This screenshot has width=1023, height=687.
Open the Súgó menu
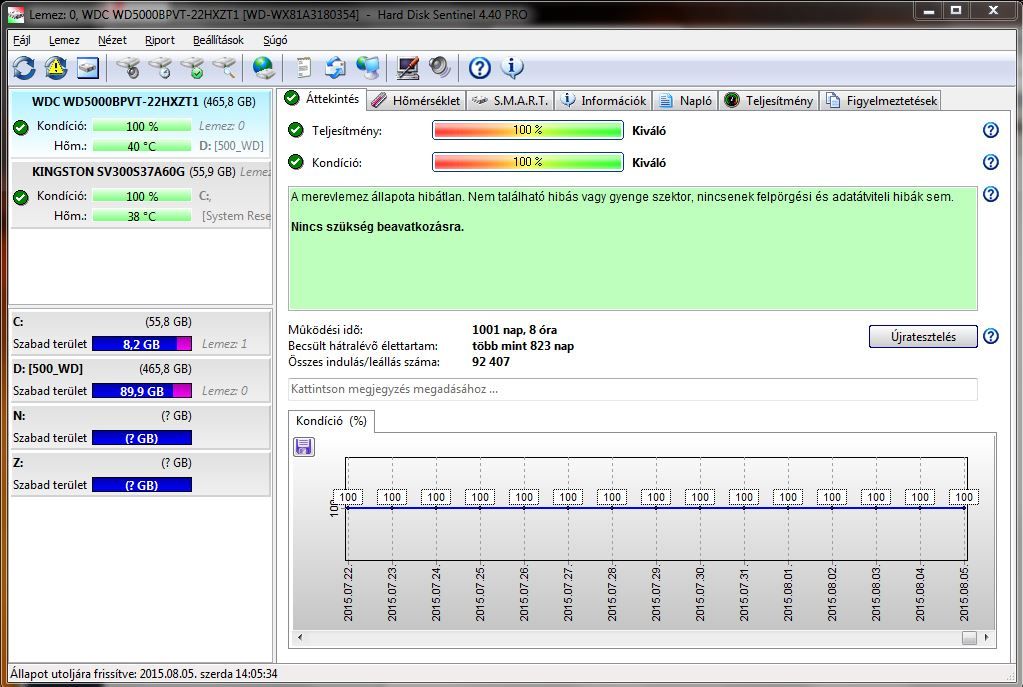(275, 40)
